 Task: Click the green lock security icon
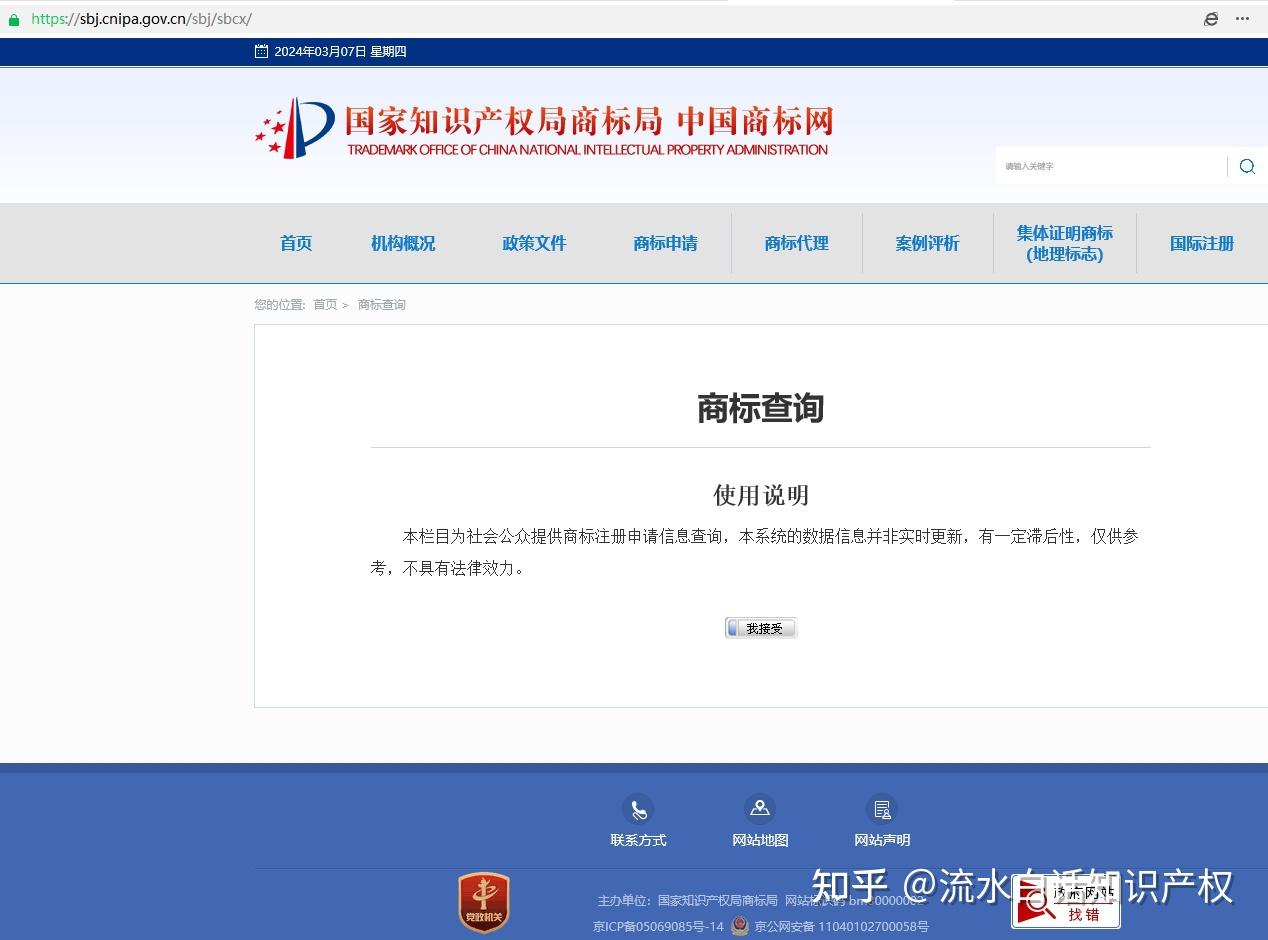click(x=13, y=19)
